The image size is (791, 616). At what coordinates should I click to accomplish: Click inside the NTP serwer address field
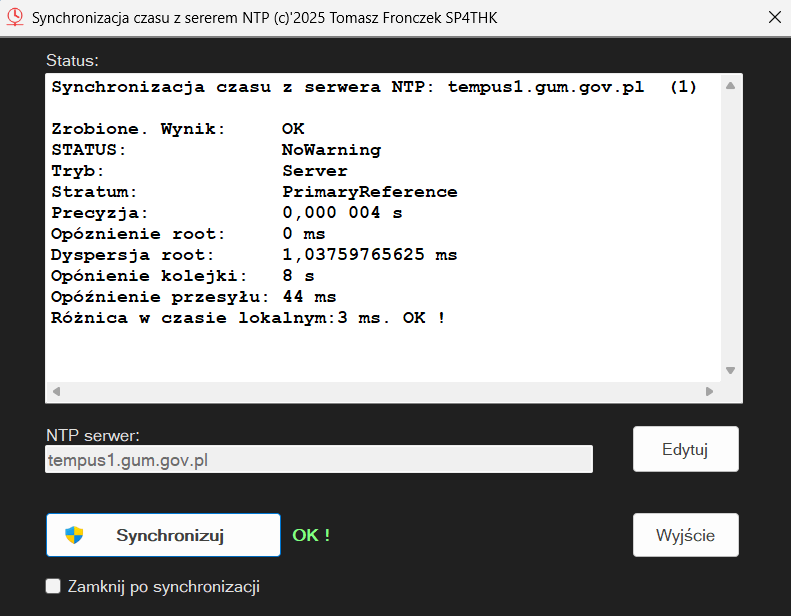pos(318,460)
